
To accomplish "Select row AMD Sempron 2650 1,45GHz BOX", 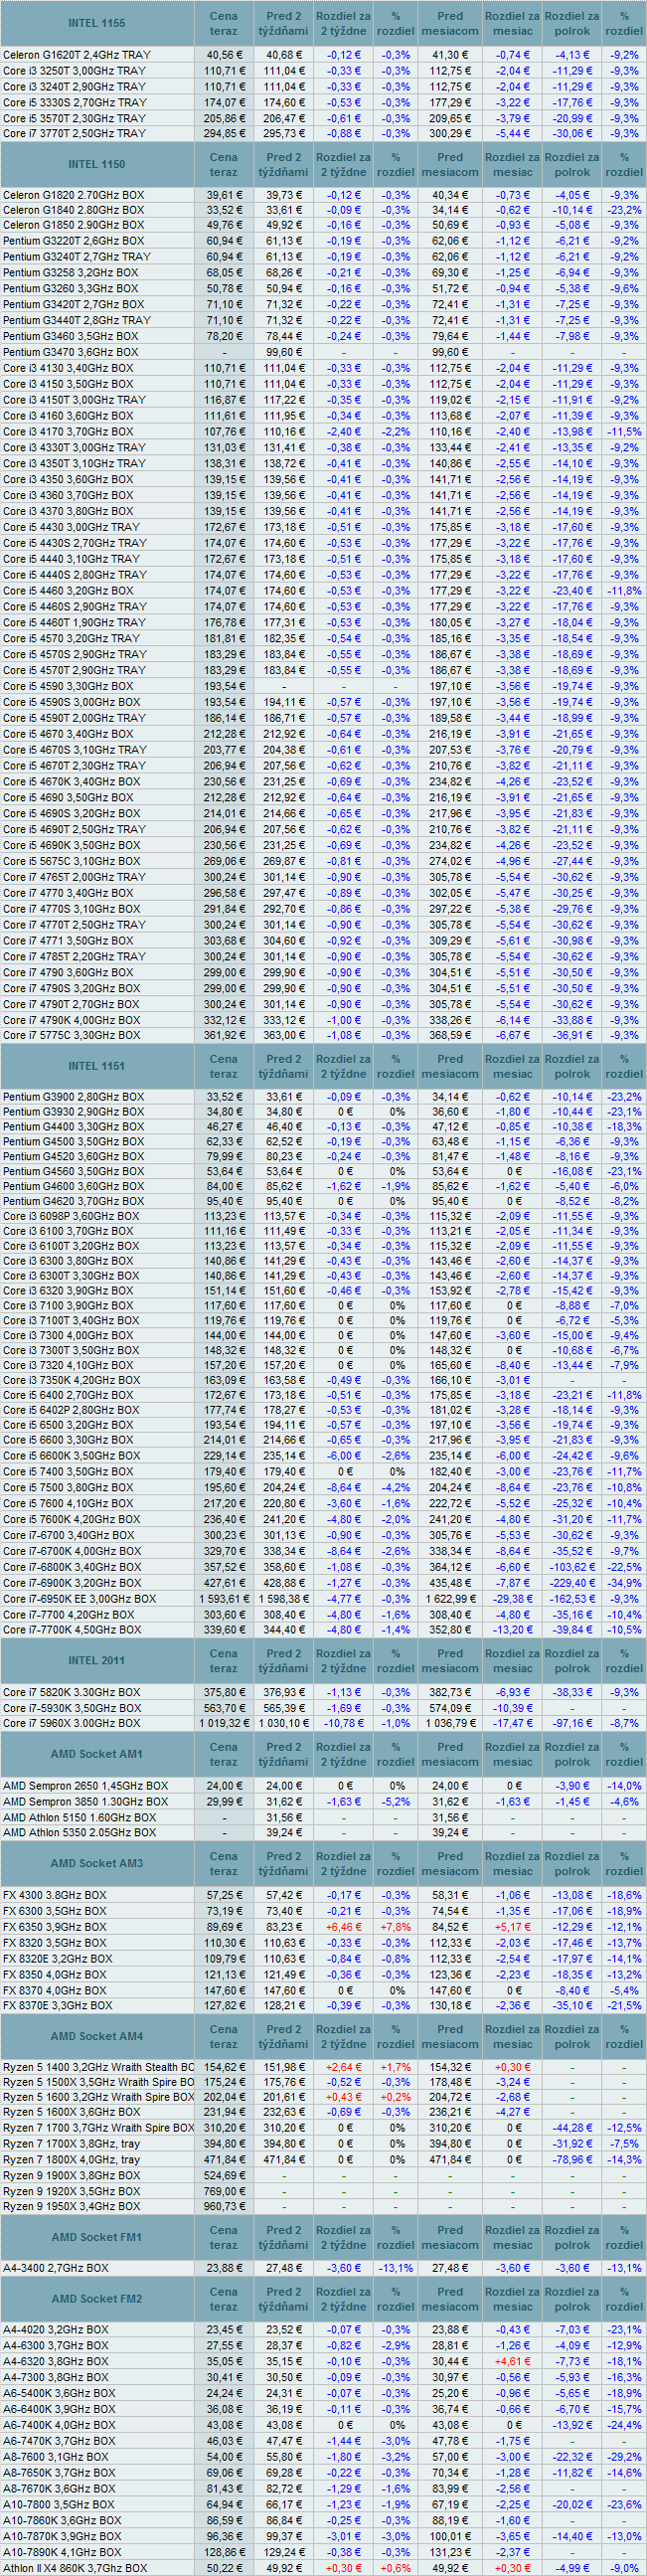I will (x=323, y=1785).
